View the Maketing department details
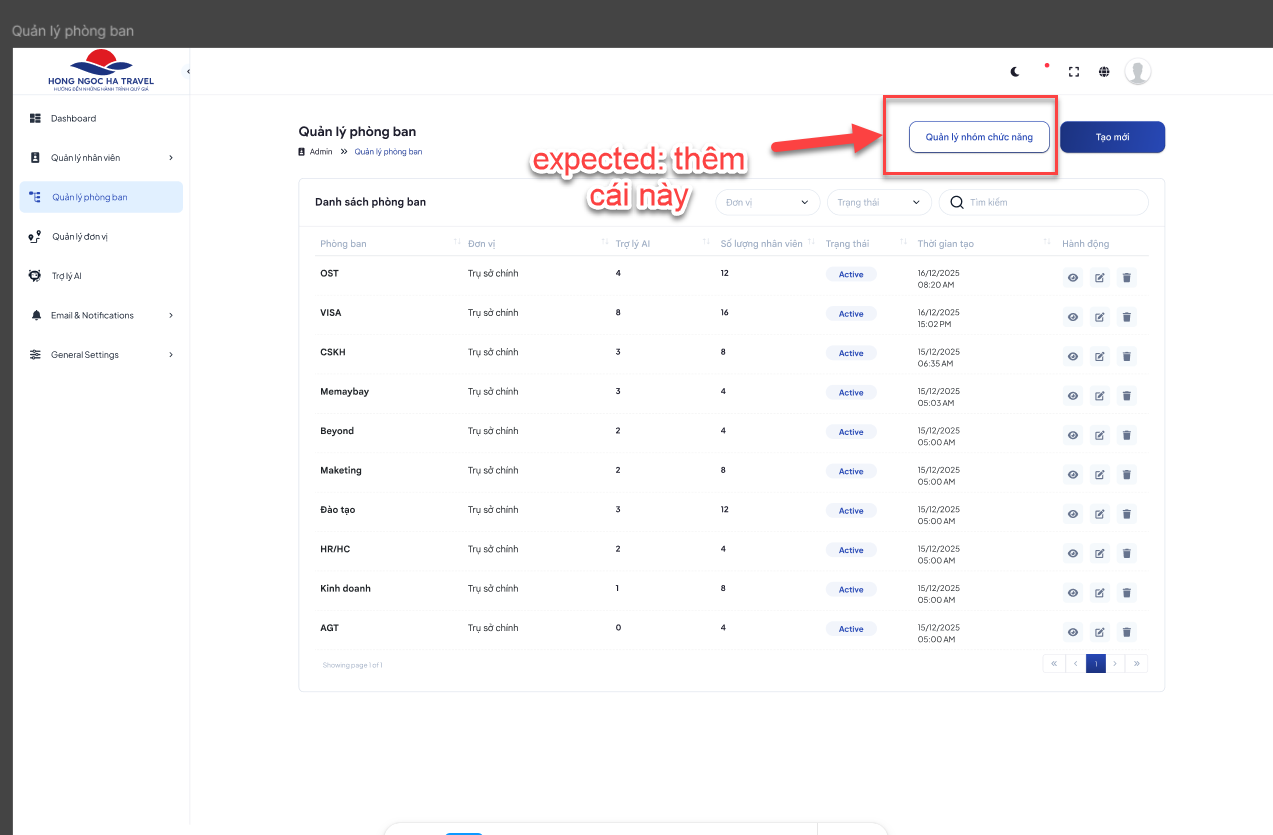 tap(1072, 475)
